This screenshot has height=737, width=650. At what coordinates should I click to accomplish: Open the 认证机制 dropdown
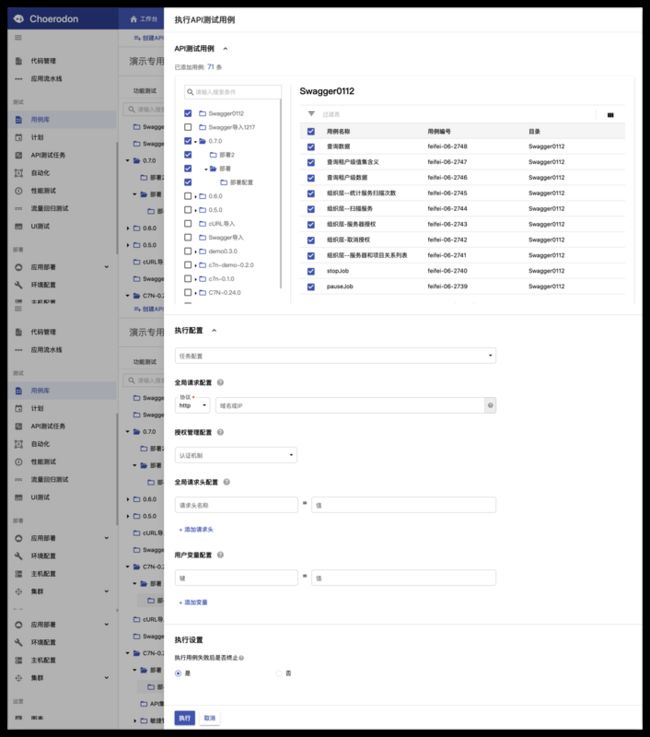coord(235,455)
